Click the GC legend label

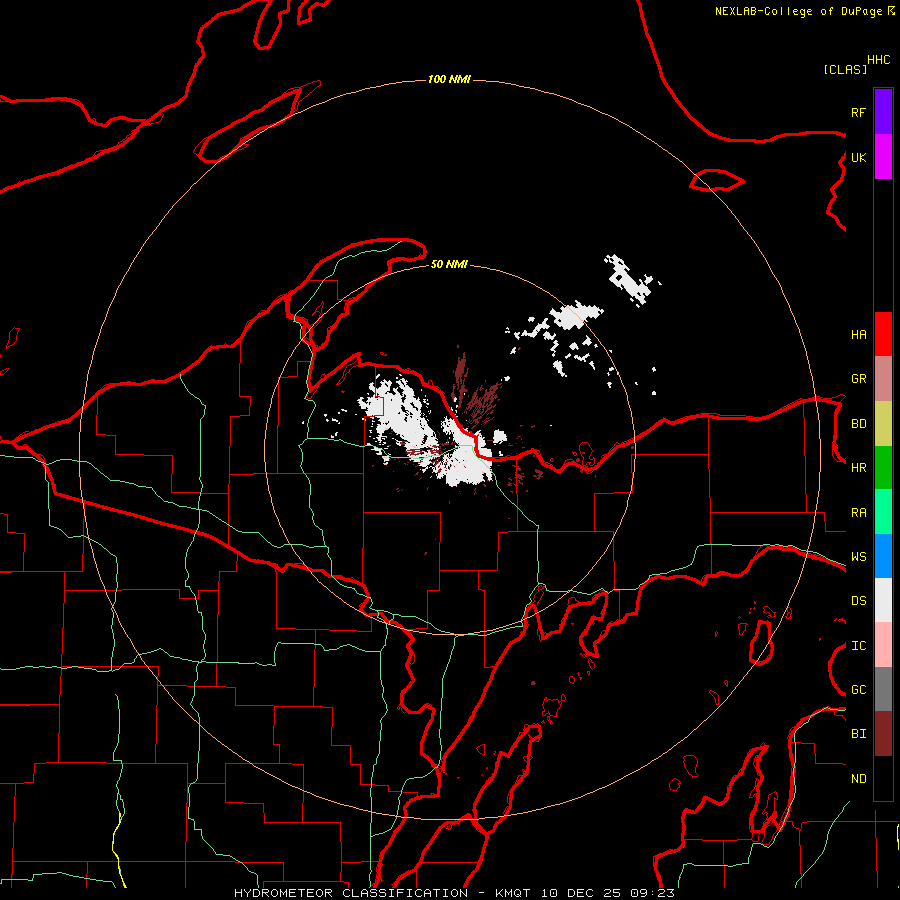858,690
